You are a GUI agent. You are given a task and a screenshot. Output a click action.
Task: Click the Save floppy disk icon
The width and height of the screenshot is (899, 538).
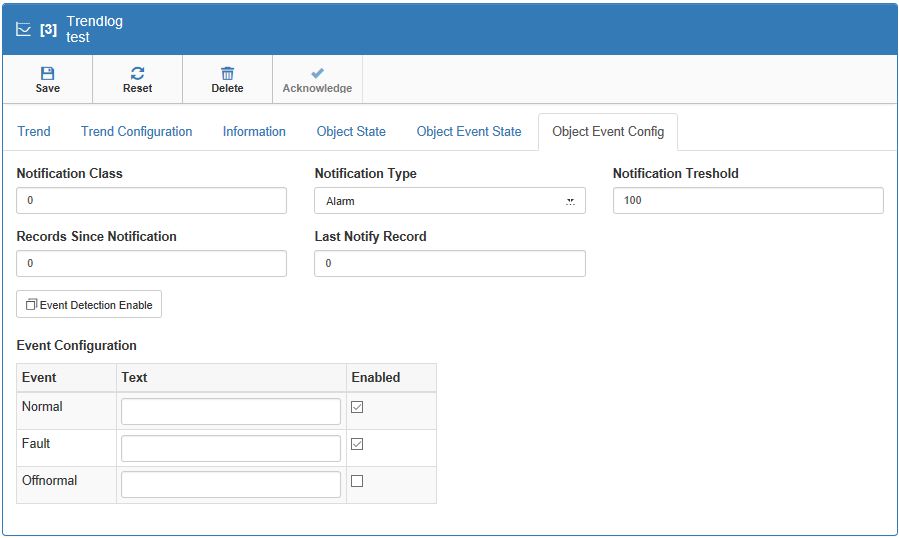pos(47,73)
